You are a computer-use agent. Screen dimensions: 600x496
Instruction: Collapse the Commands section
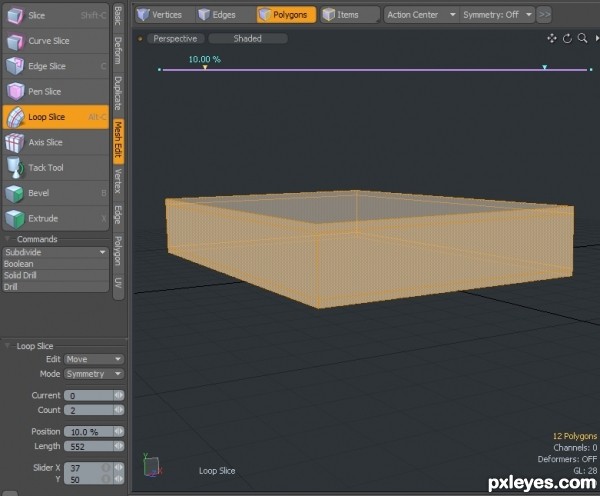[7, 239]
